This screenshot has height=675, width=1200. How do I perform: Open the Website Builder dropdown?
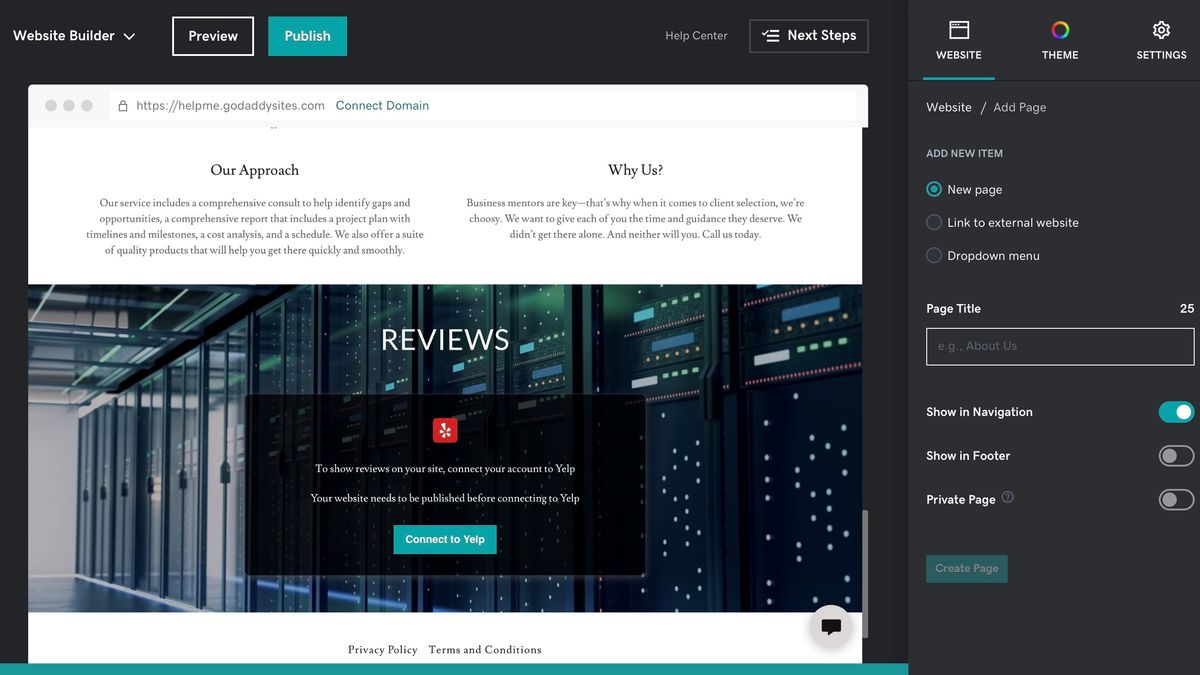(x=74, y=35)
